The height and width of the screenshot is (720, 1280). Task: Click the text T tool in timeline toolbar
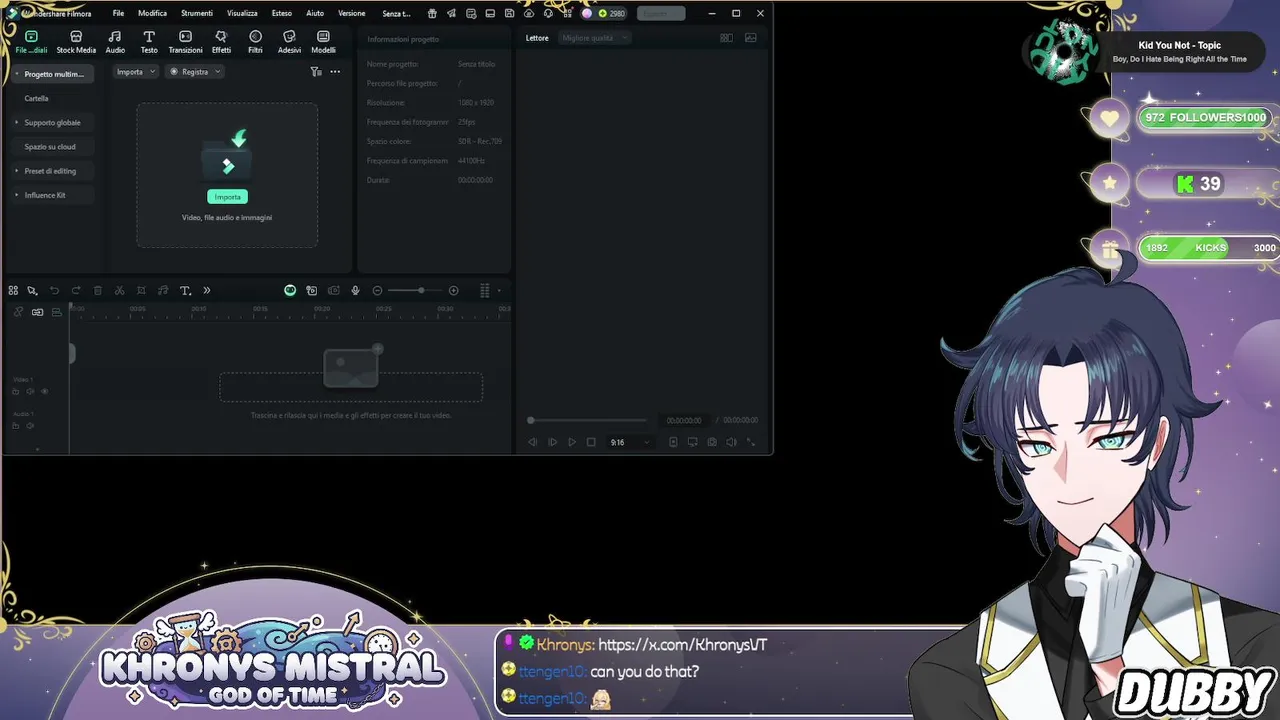[185, 290]
